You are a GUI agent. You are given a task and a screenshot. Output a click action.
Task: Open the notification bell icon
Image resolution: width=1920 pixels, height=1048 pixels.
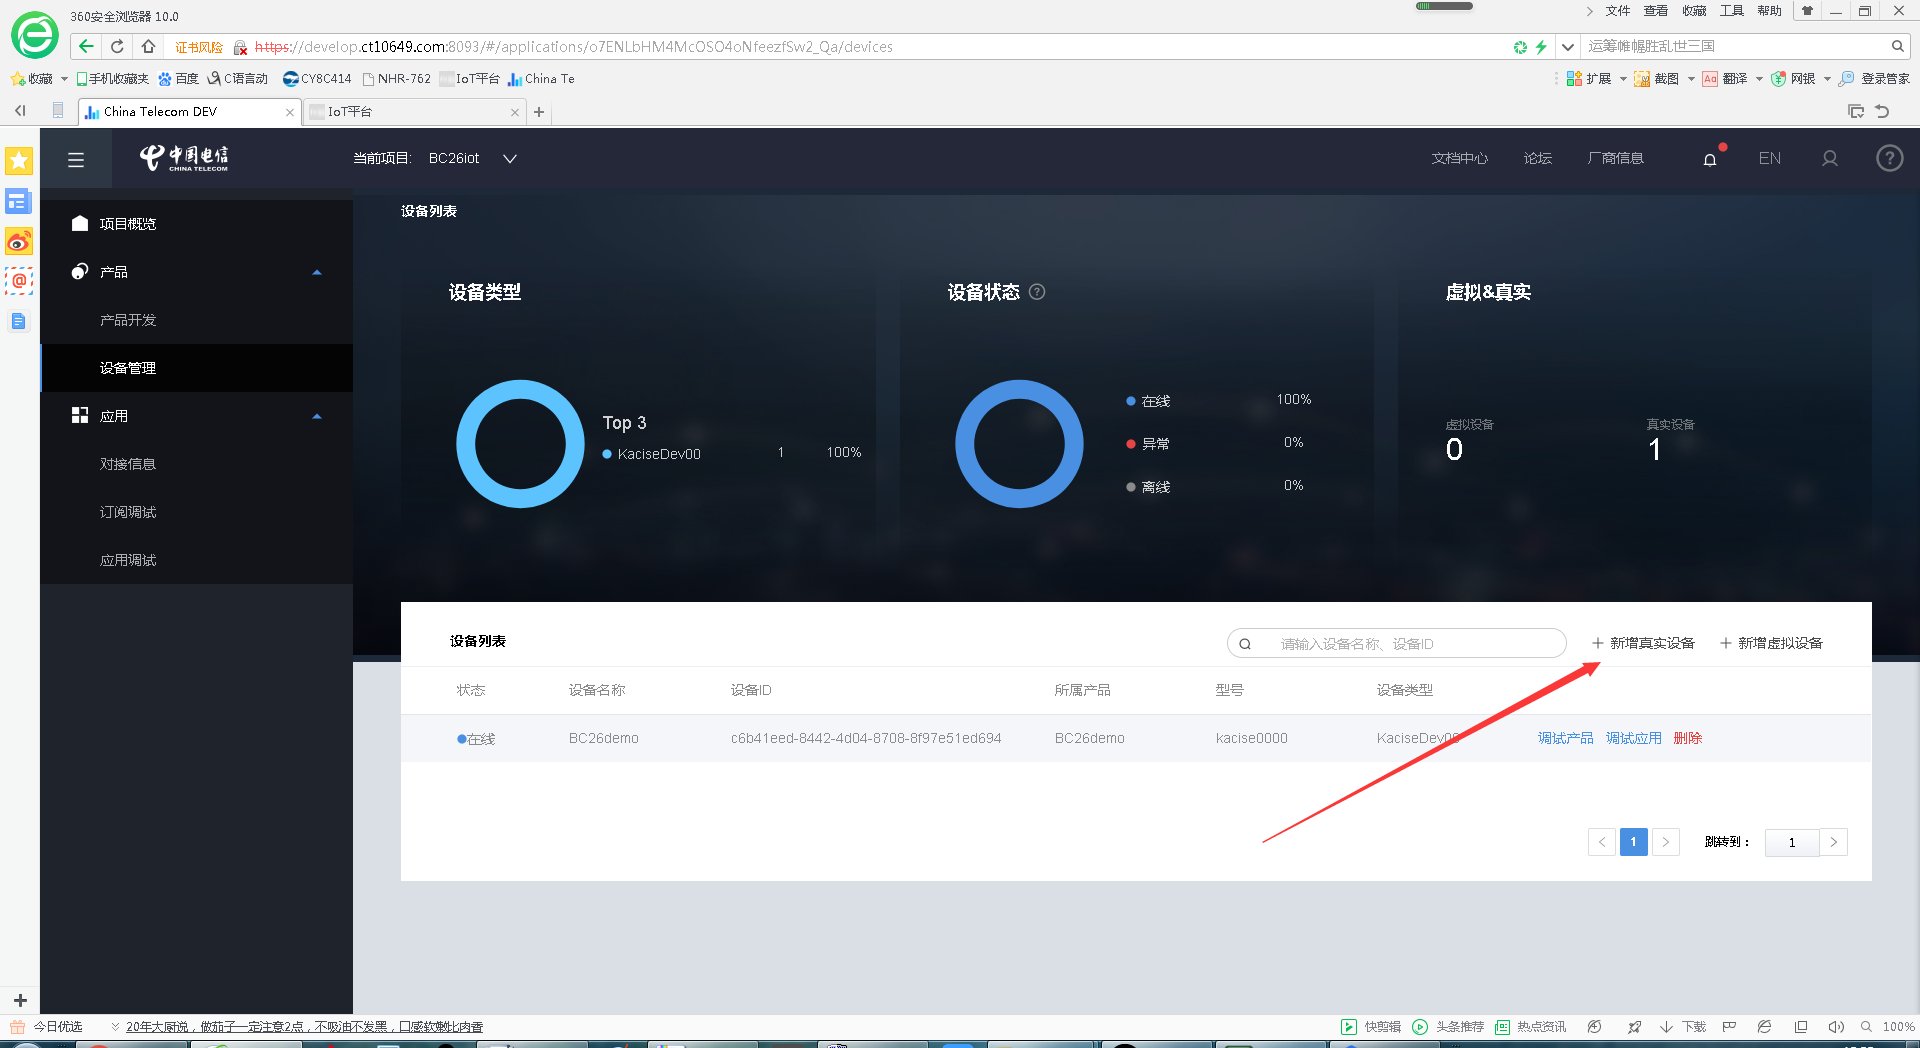tap(1710, 159)
